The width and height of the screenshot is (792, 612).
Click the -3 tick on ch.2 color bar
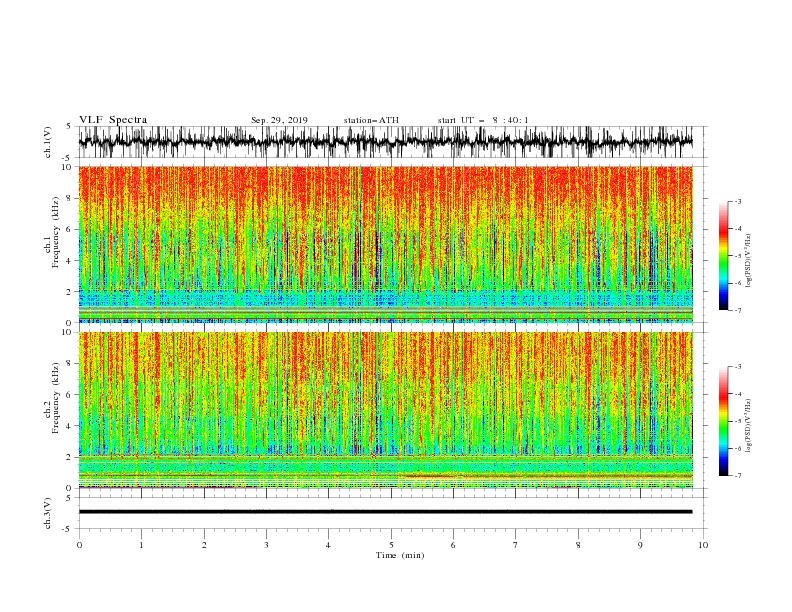737,367
